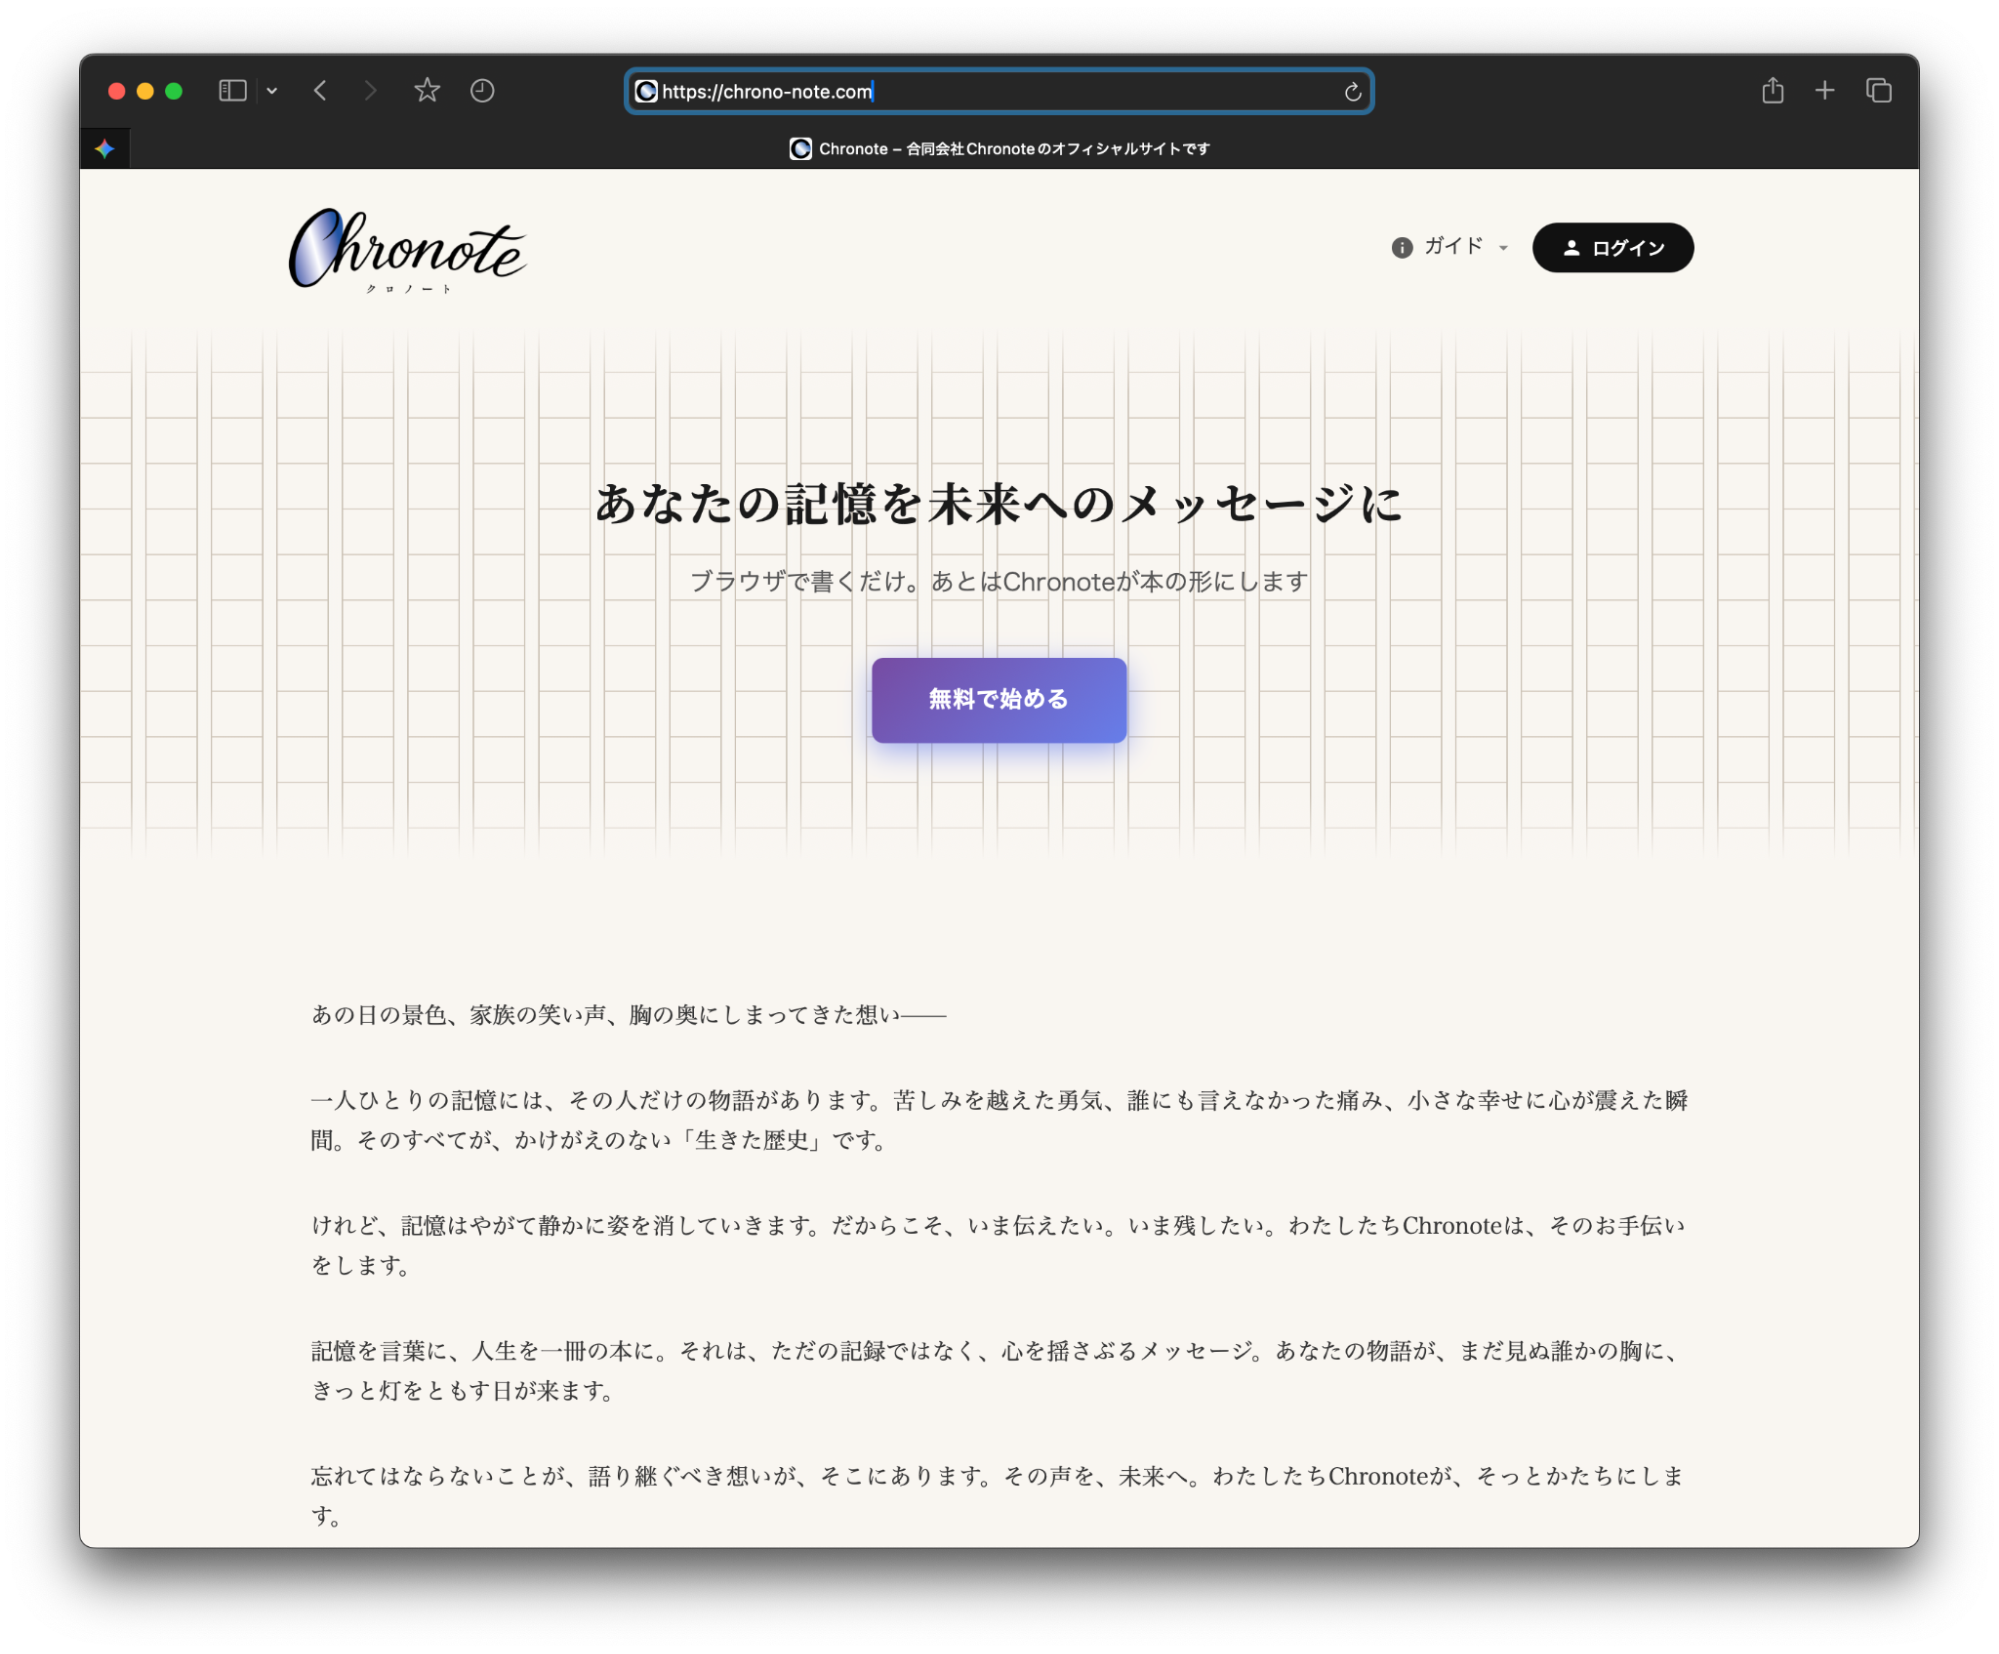1999x1654 pixels.
Task: Open bookmarks via the star icon
Action: click(427, 90)
